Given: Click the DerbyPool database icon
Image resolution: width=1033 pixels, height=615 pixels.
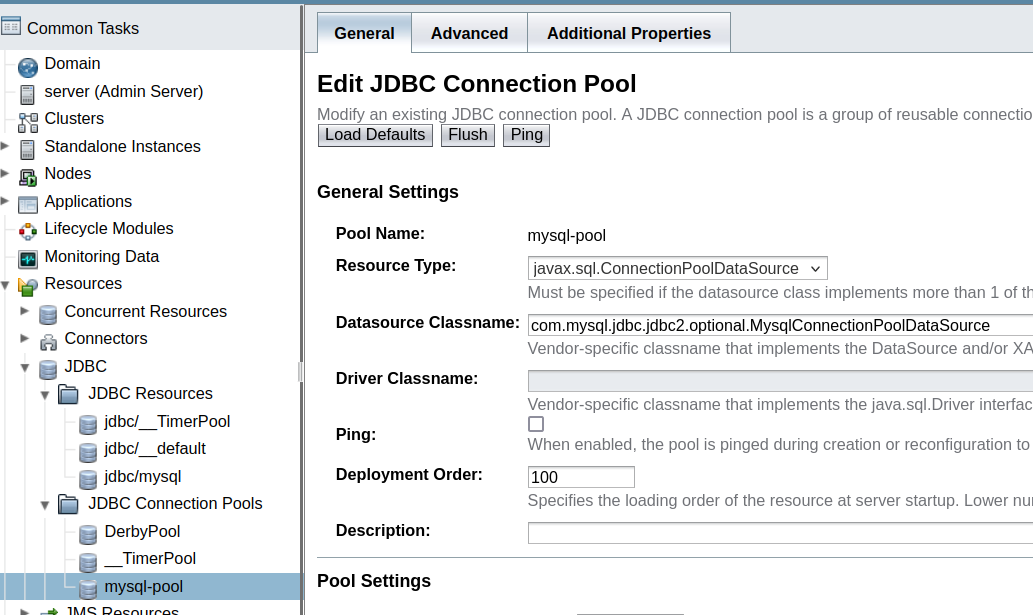Looking at the screenshot, I should pyautogui.click(x=88, y=533).
